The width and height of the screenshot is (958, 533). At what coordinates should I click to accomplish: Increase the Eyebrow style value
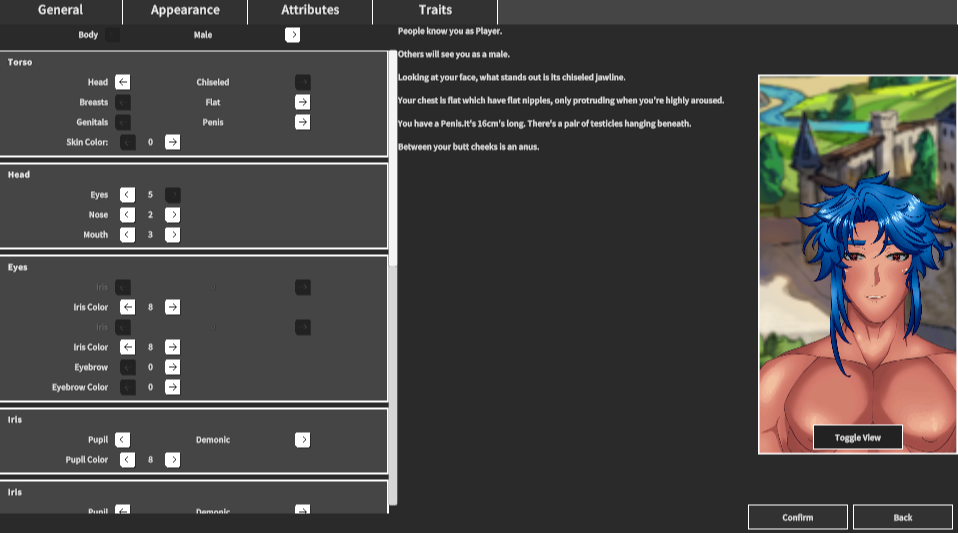pos(173,367)
